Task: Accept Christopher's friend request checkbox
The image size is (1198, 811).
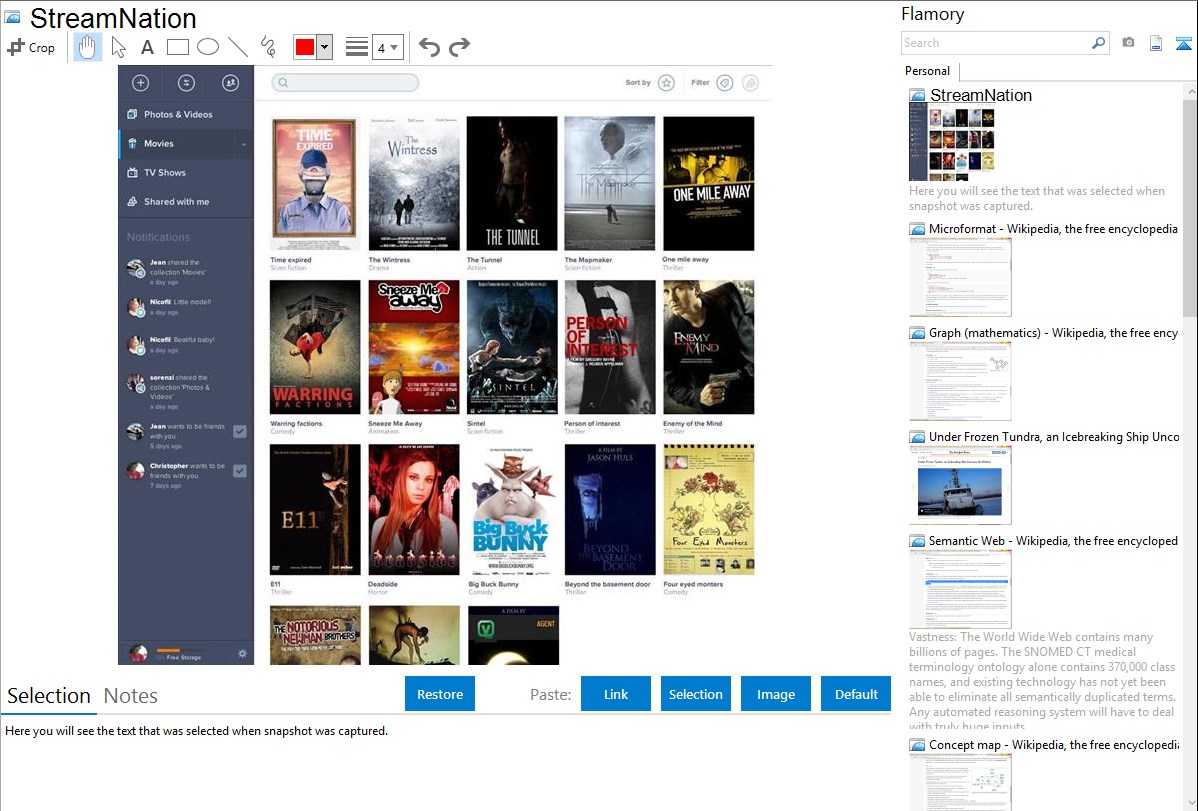Action: [240, 471]
